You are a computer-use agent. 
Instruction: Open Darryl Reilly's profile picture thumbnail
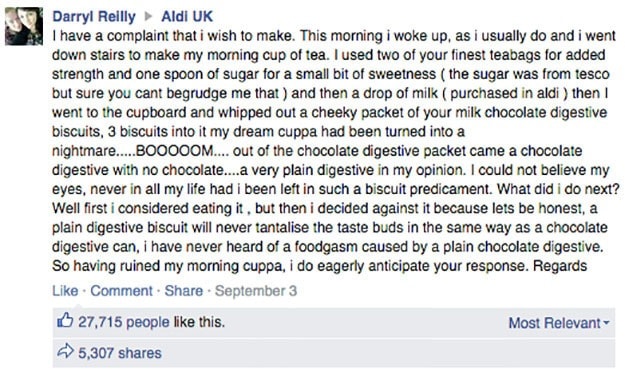24,26
